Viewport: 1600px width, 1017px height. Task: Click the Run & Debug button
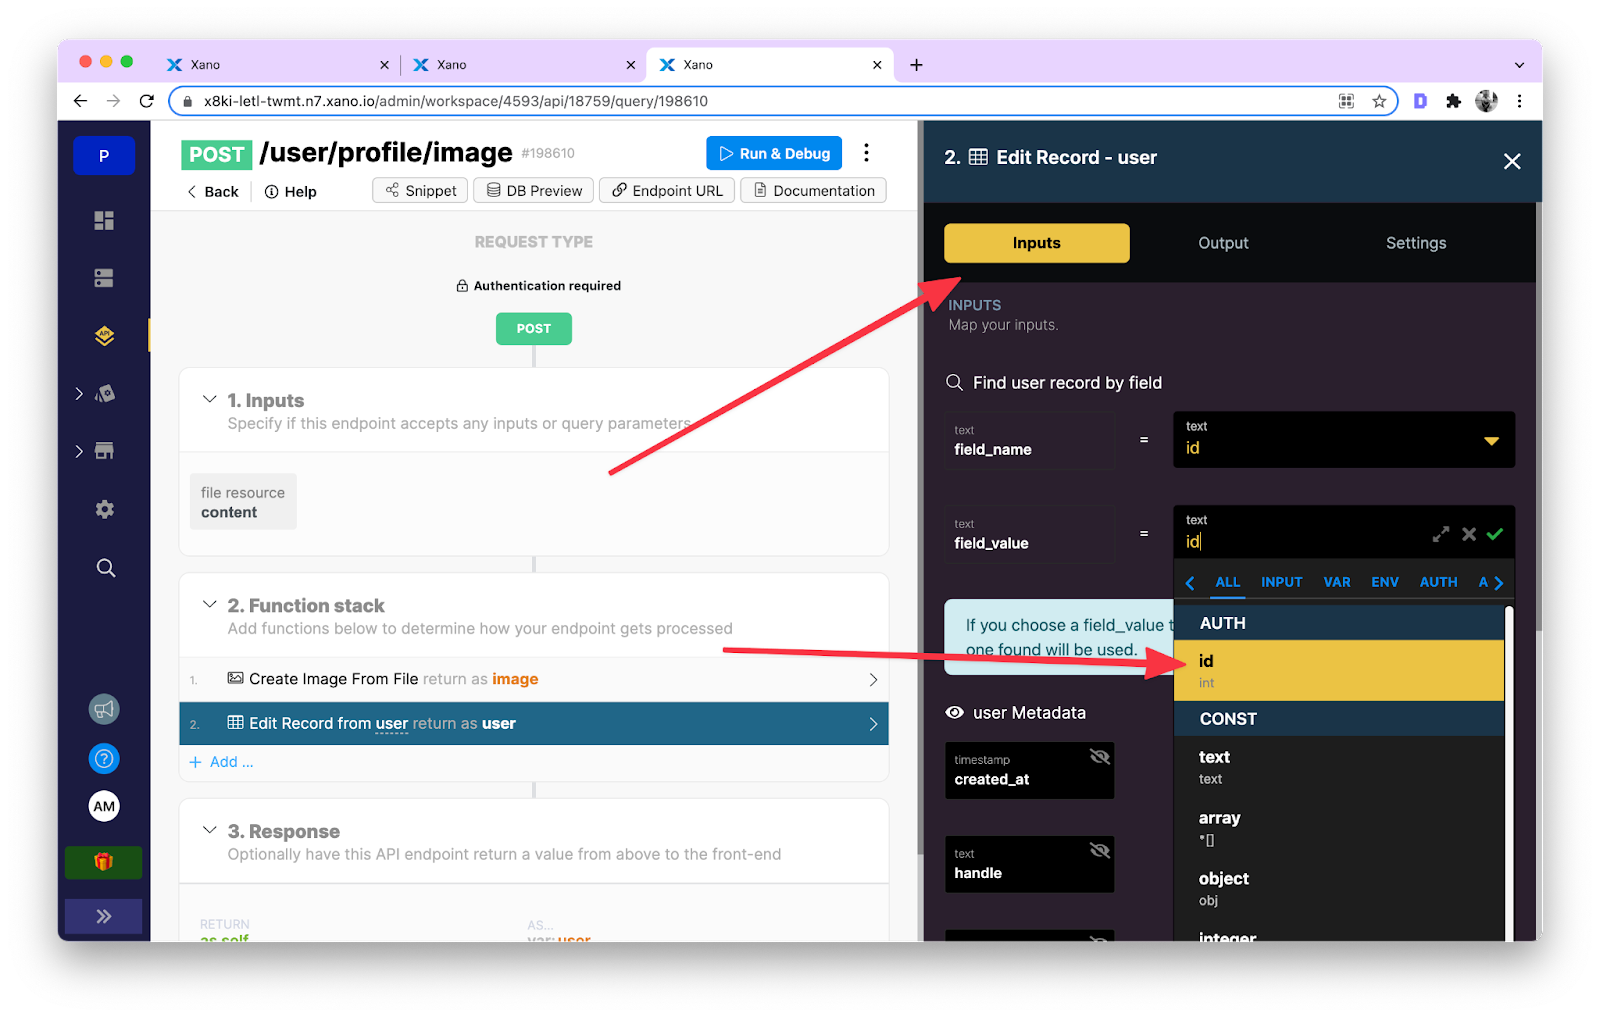(x=773, y=153)
